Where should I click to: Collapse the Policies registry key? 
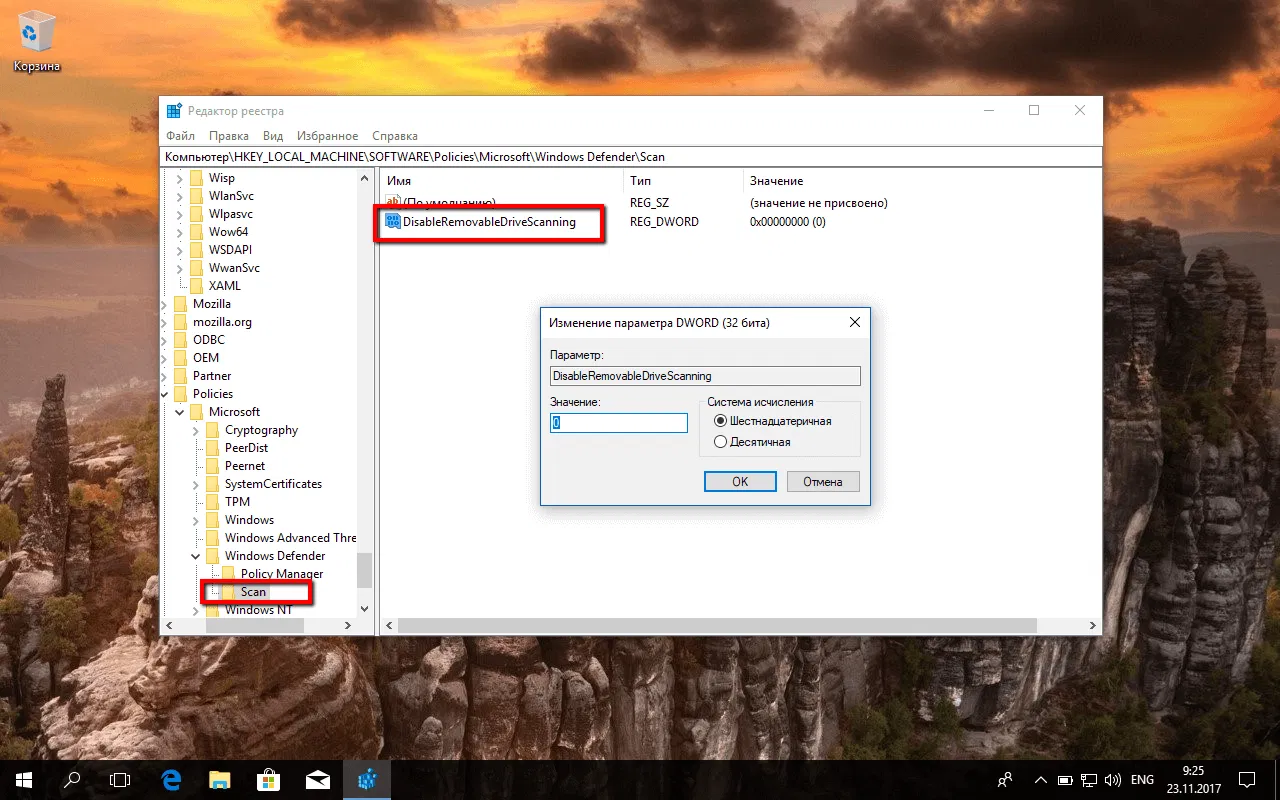pos(164,394)
